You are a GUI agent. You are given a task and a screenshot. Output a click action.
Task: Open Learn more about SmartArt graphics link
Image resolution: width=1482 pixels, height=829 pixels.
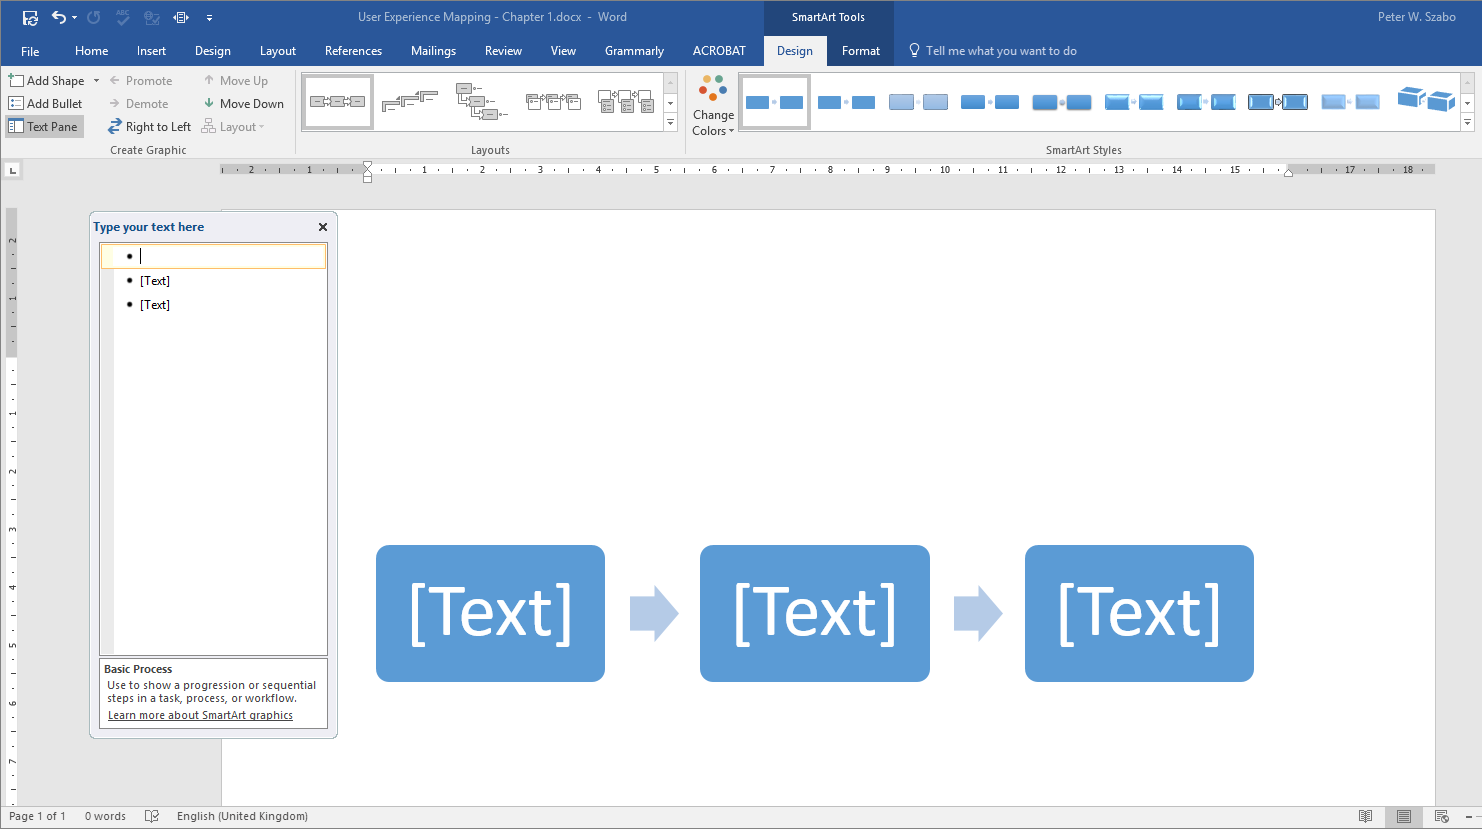[x=200, y=715]
